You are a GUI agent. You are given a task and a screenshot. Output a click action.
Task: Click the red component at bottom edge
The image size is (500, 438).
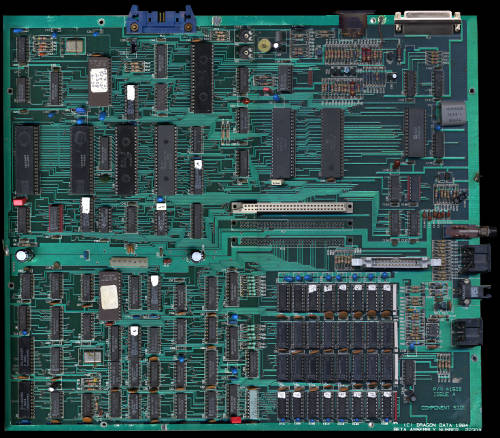click(236, 420)
